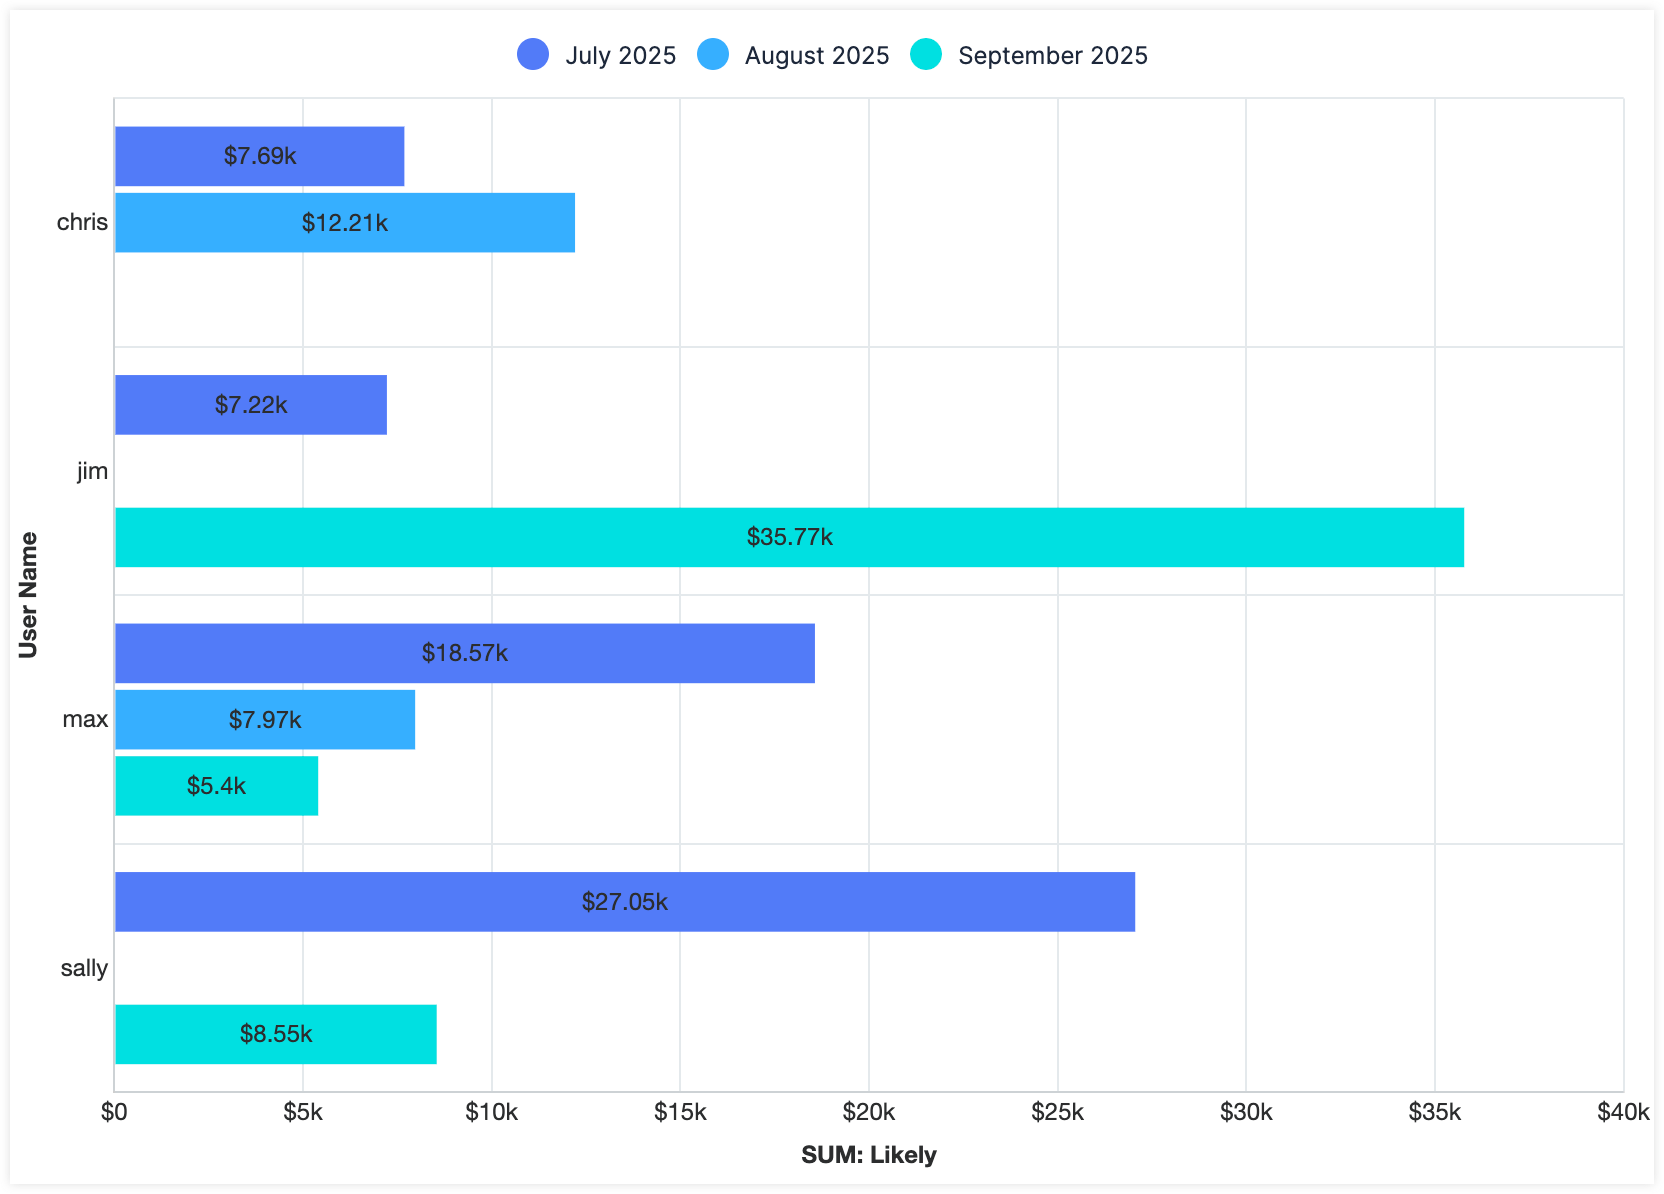This screenshot has height=1194, width=1664.
Task: Click jim's September bar showing $35.77k
Action: [x=789, y=537]
